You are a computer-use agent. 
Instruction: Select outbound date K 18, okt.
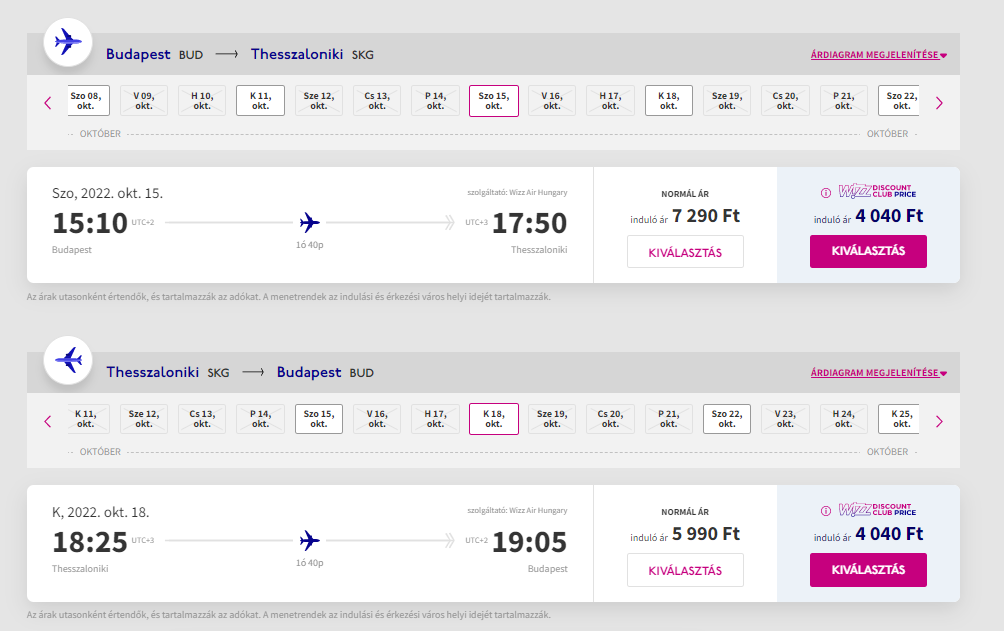pos(668,101)
